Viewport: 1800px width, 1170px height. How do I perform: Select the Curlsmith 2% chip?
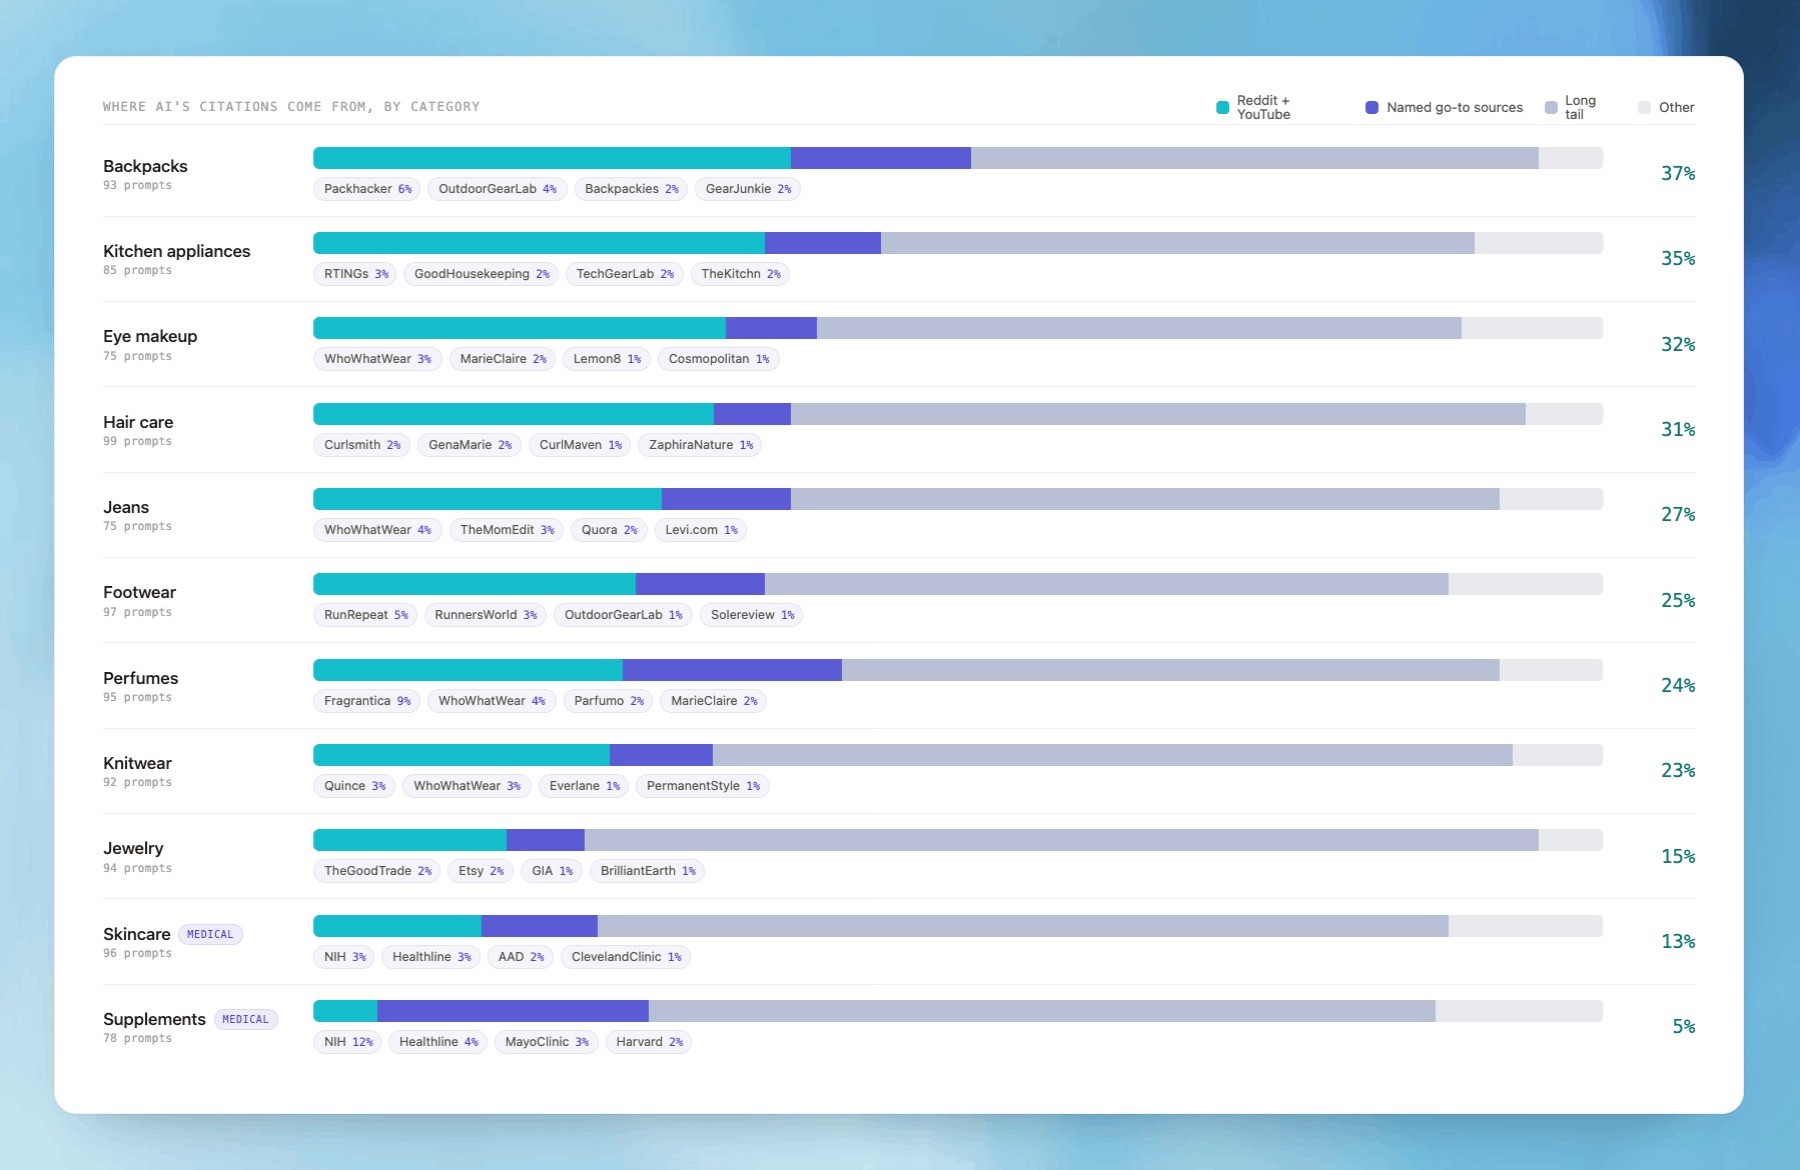362,445
